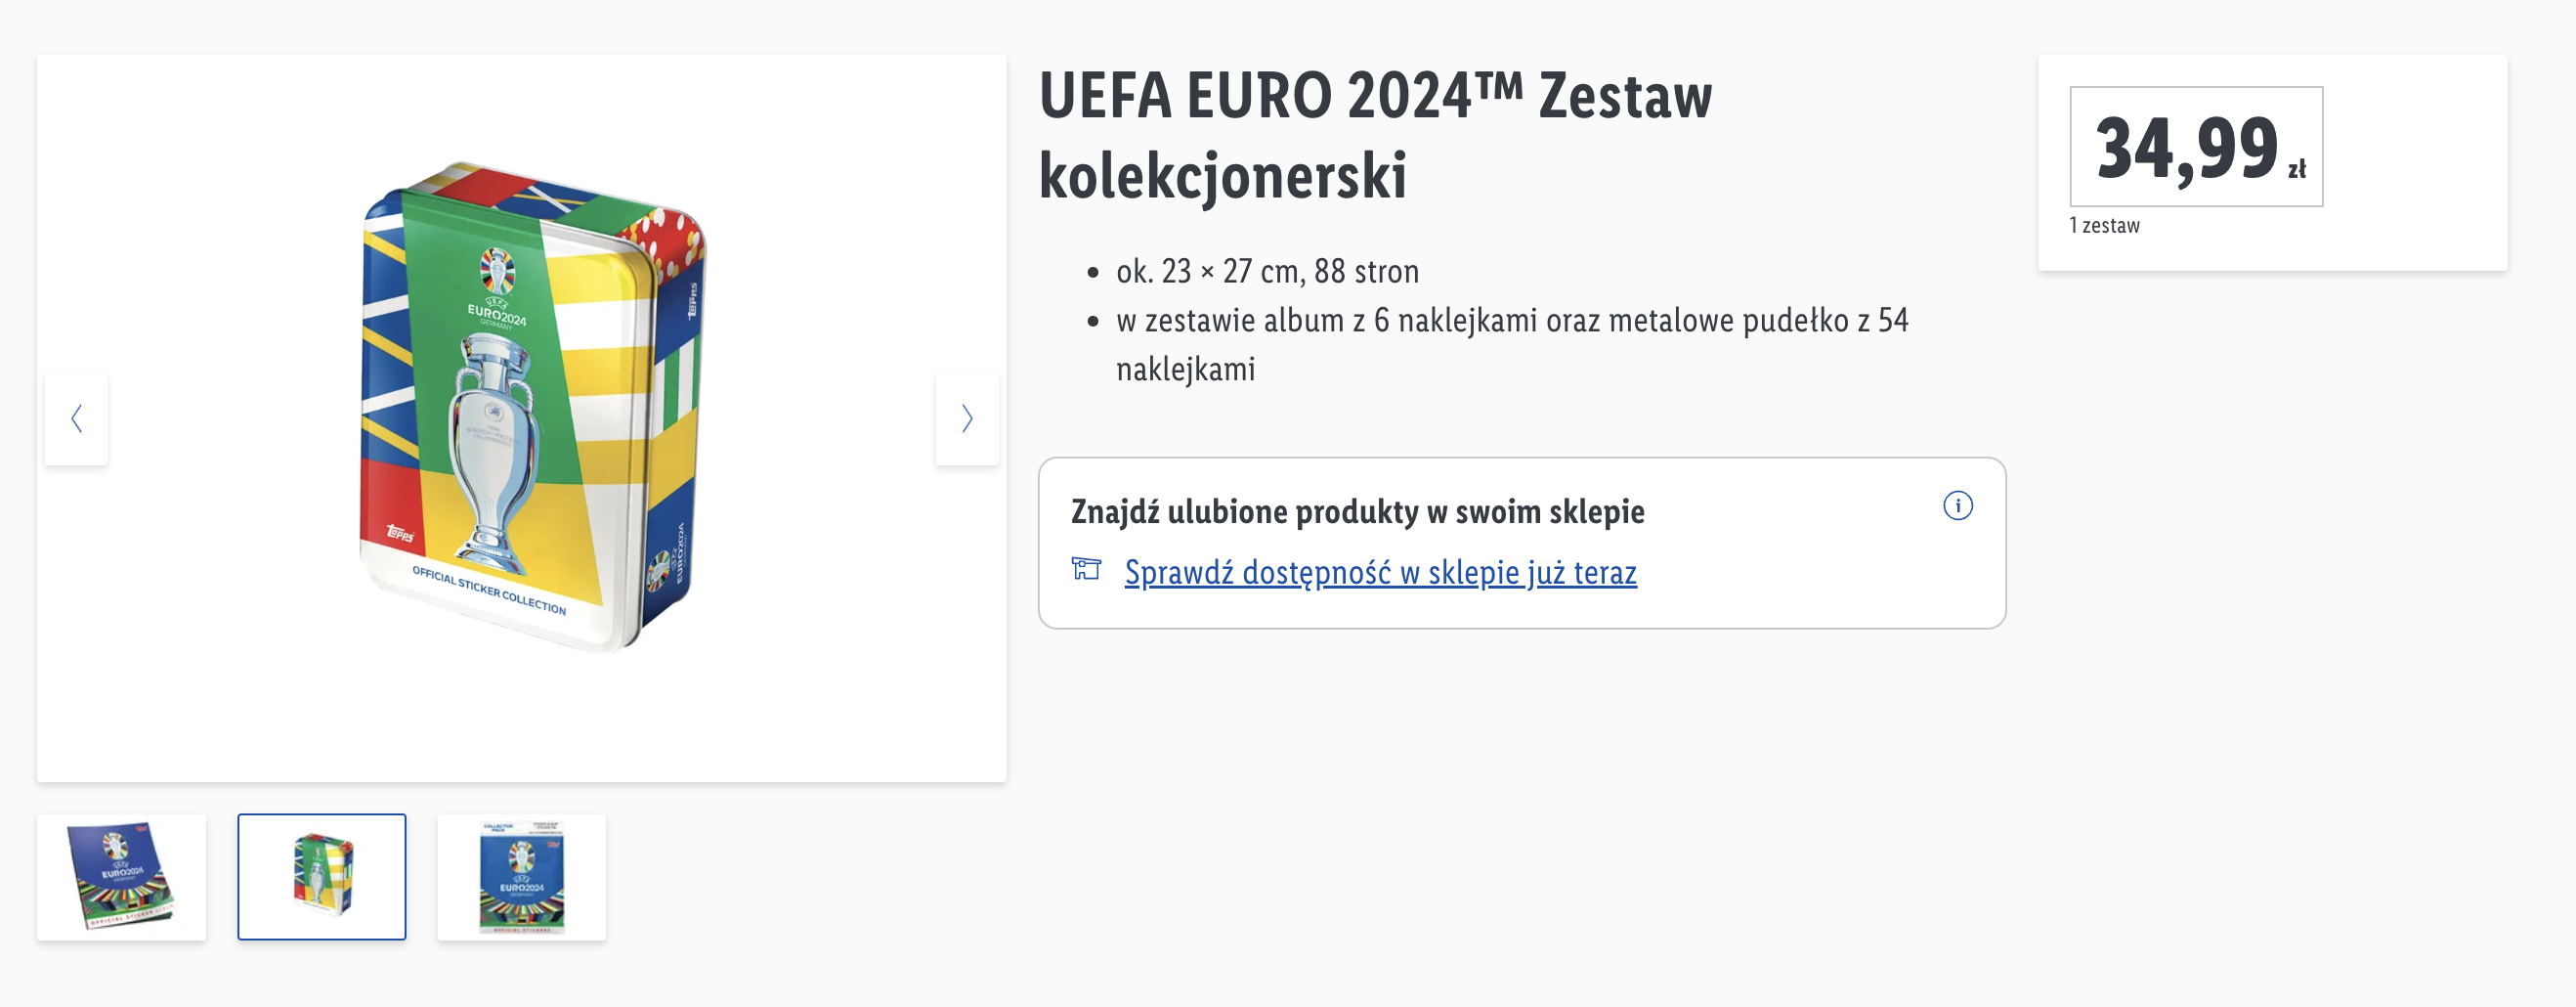The image size is (2576, 1007).
Task: Open the store availability info icon
Action: [1957, 506]
